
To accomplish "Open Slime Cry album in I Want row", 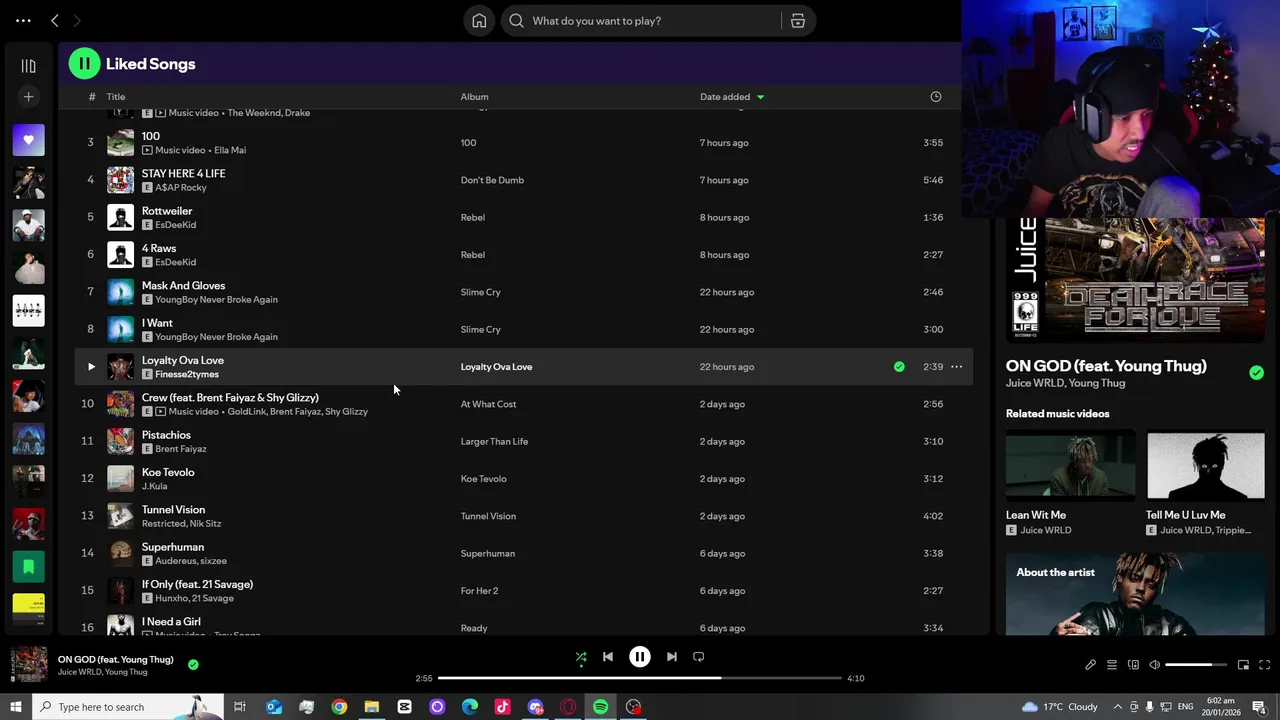I will pyautogui.click(x=480, y=329).
